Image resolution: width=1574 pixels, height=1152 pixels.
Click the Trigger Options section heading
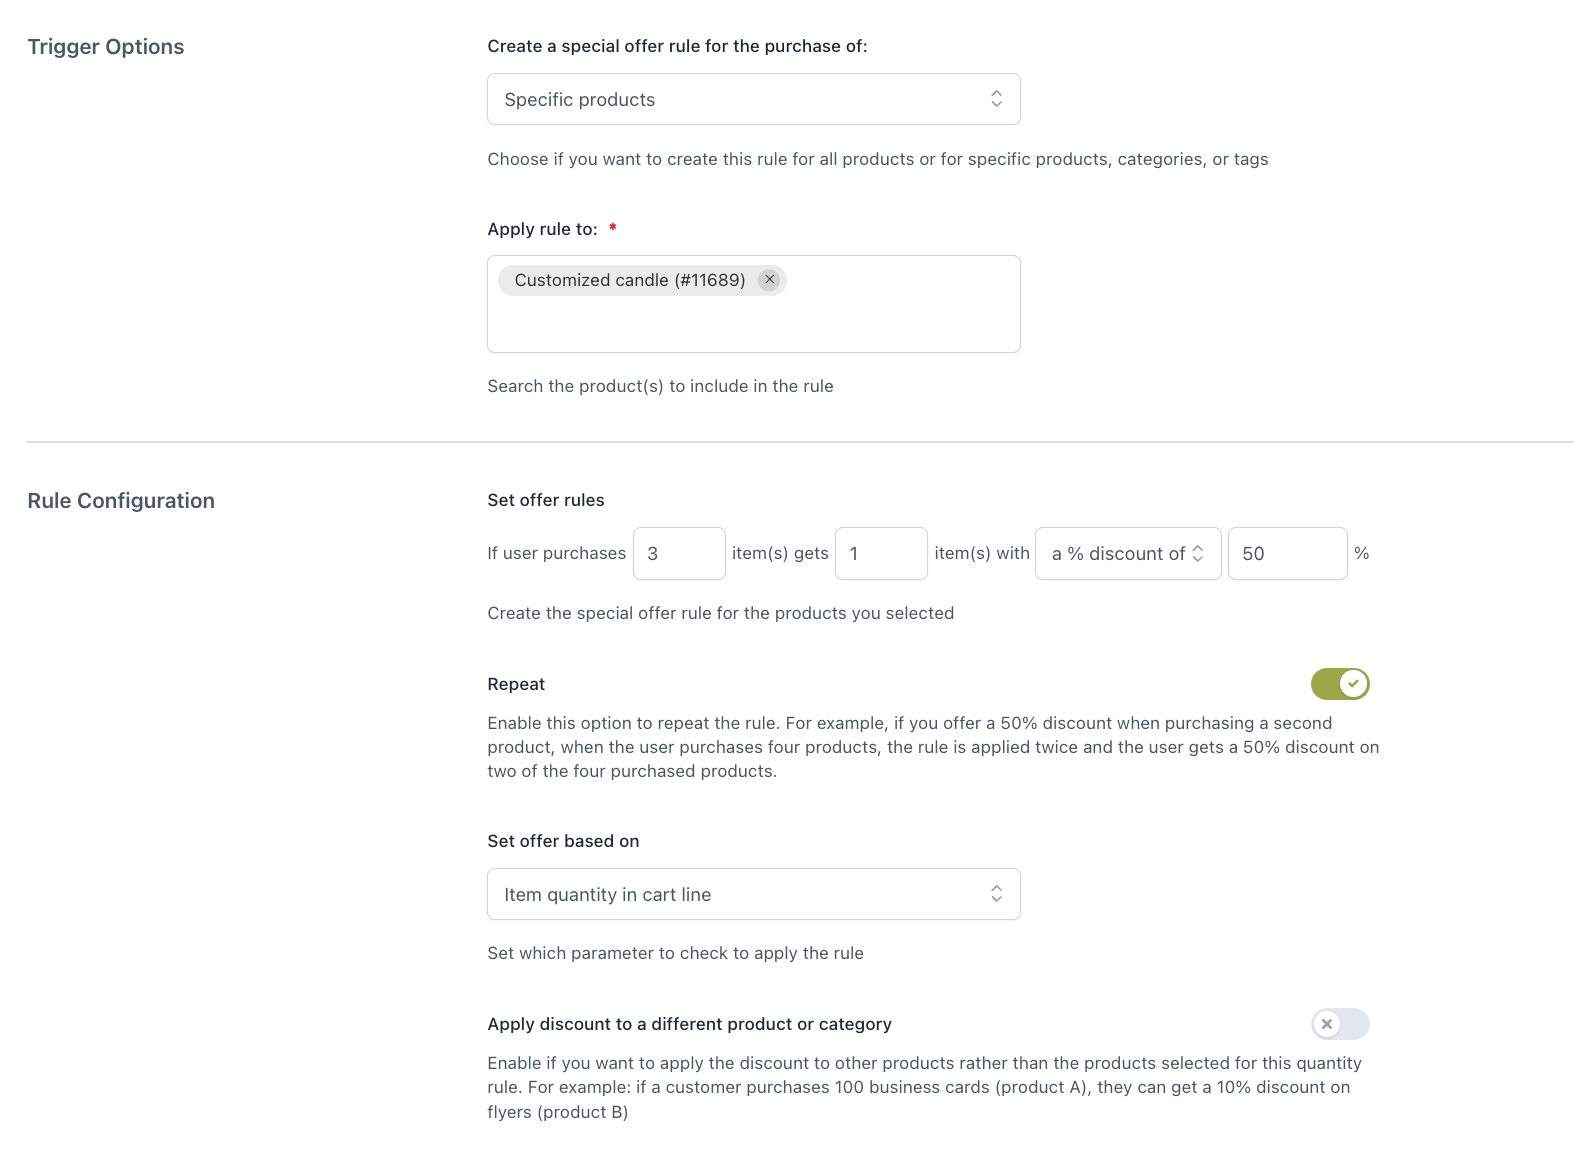click(x=106, y=47)
